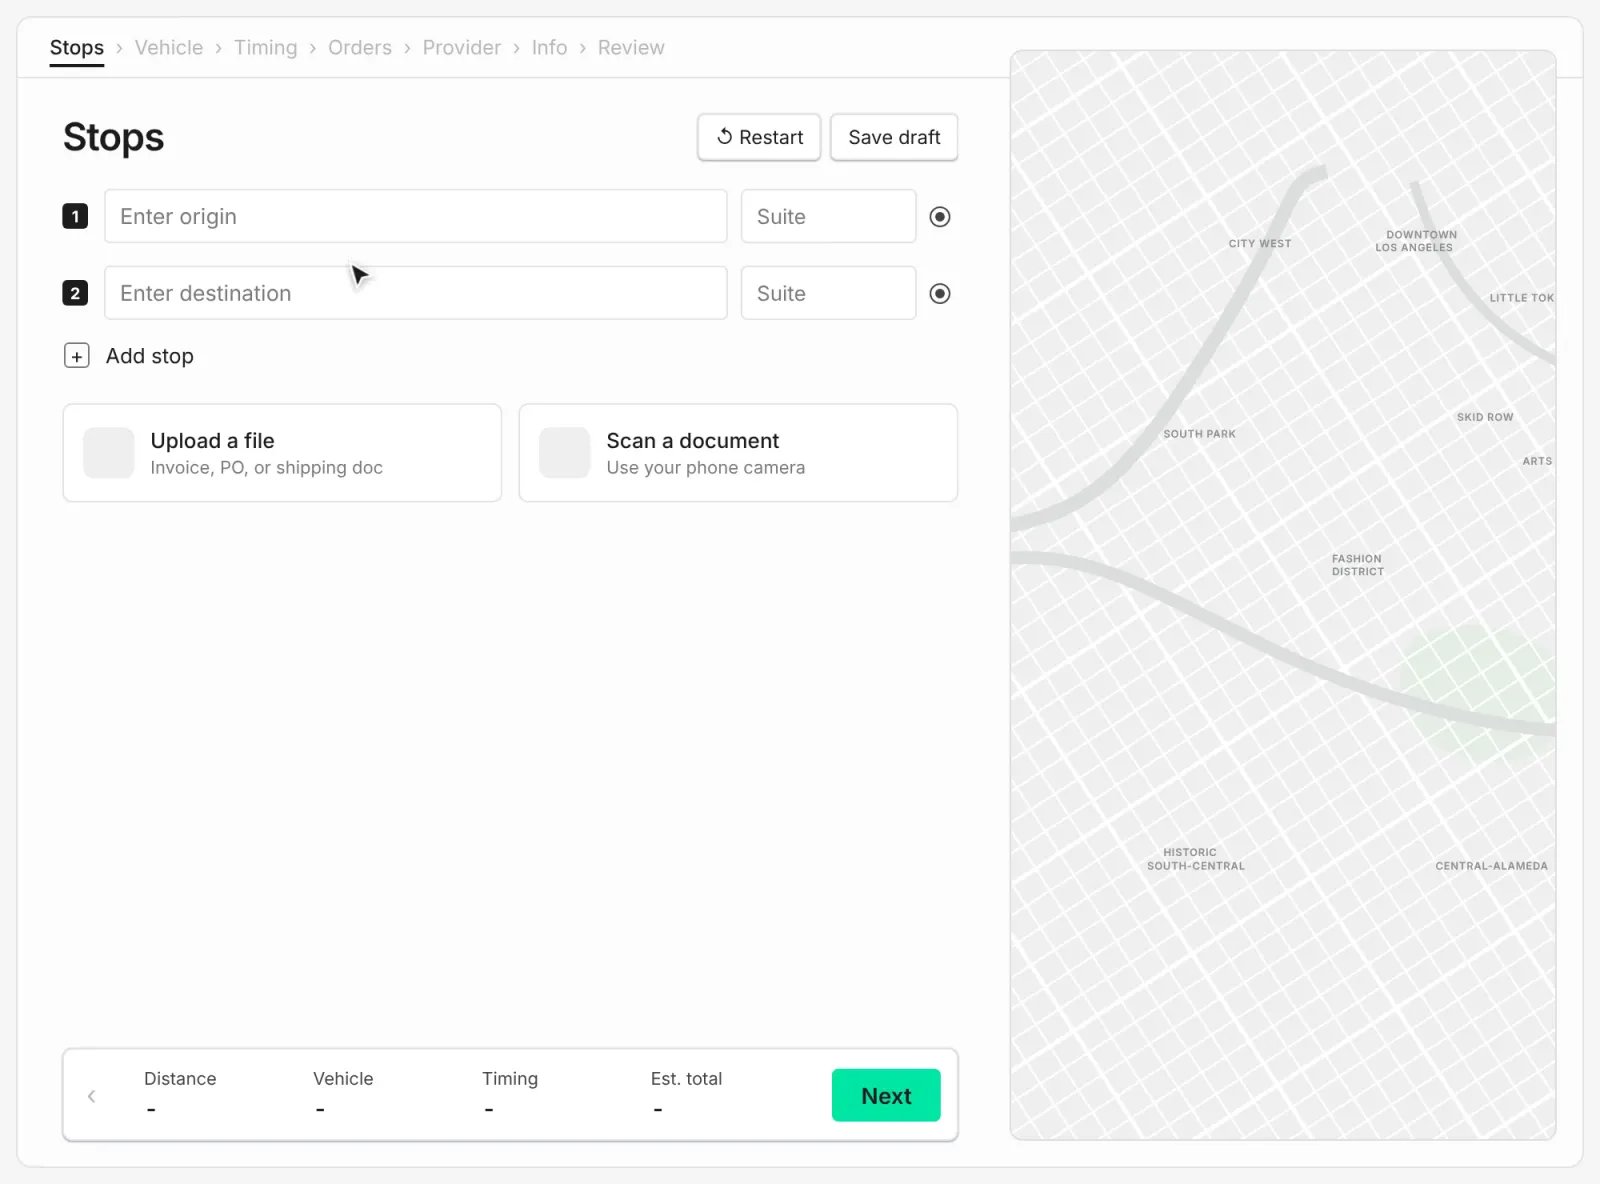
Task: Open the Scan a document card
Action: [x=738, y=453]
